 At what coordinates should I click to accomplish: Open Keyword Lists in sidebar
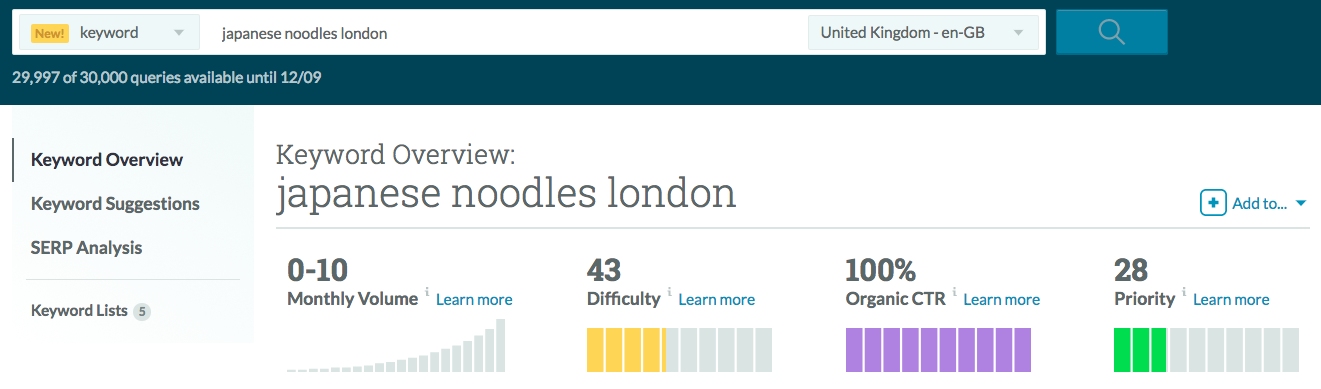pyautogui.click(x=79, y=311)
